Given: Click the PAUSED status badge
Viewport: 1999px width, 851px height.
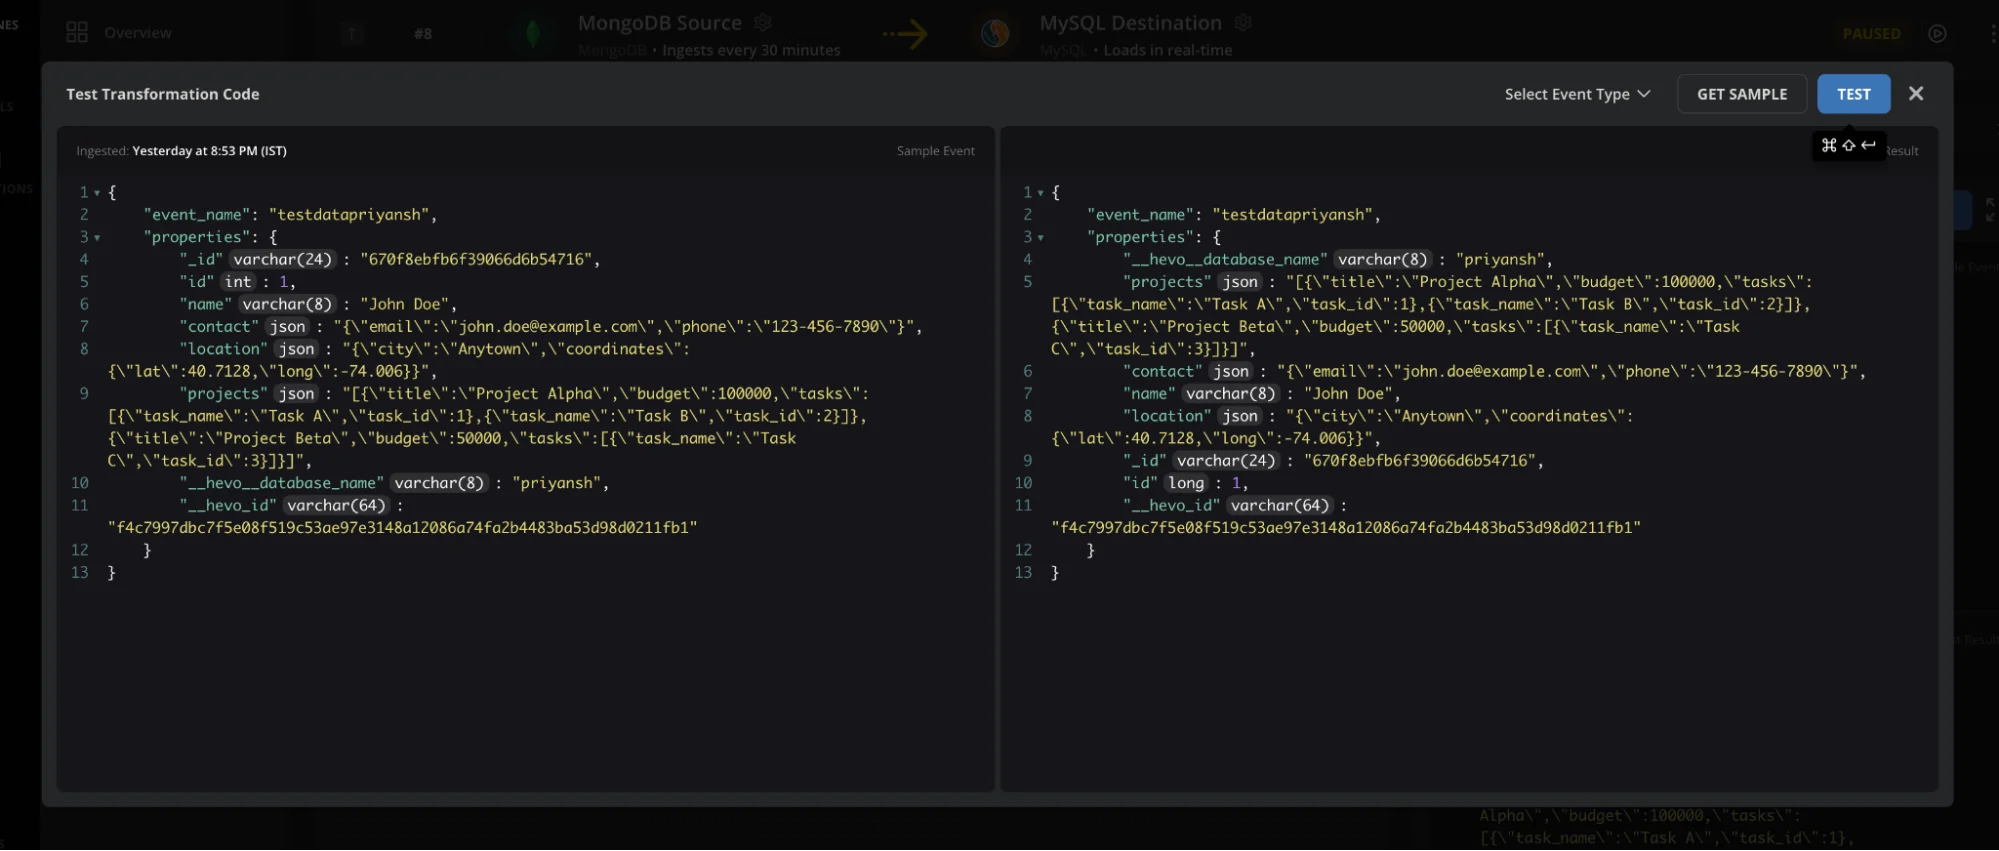Looking at the screenshot, I should tap(1871, 34).
